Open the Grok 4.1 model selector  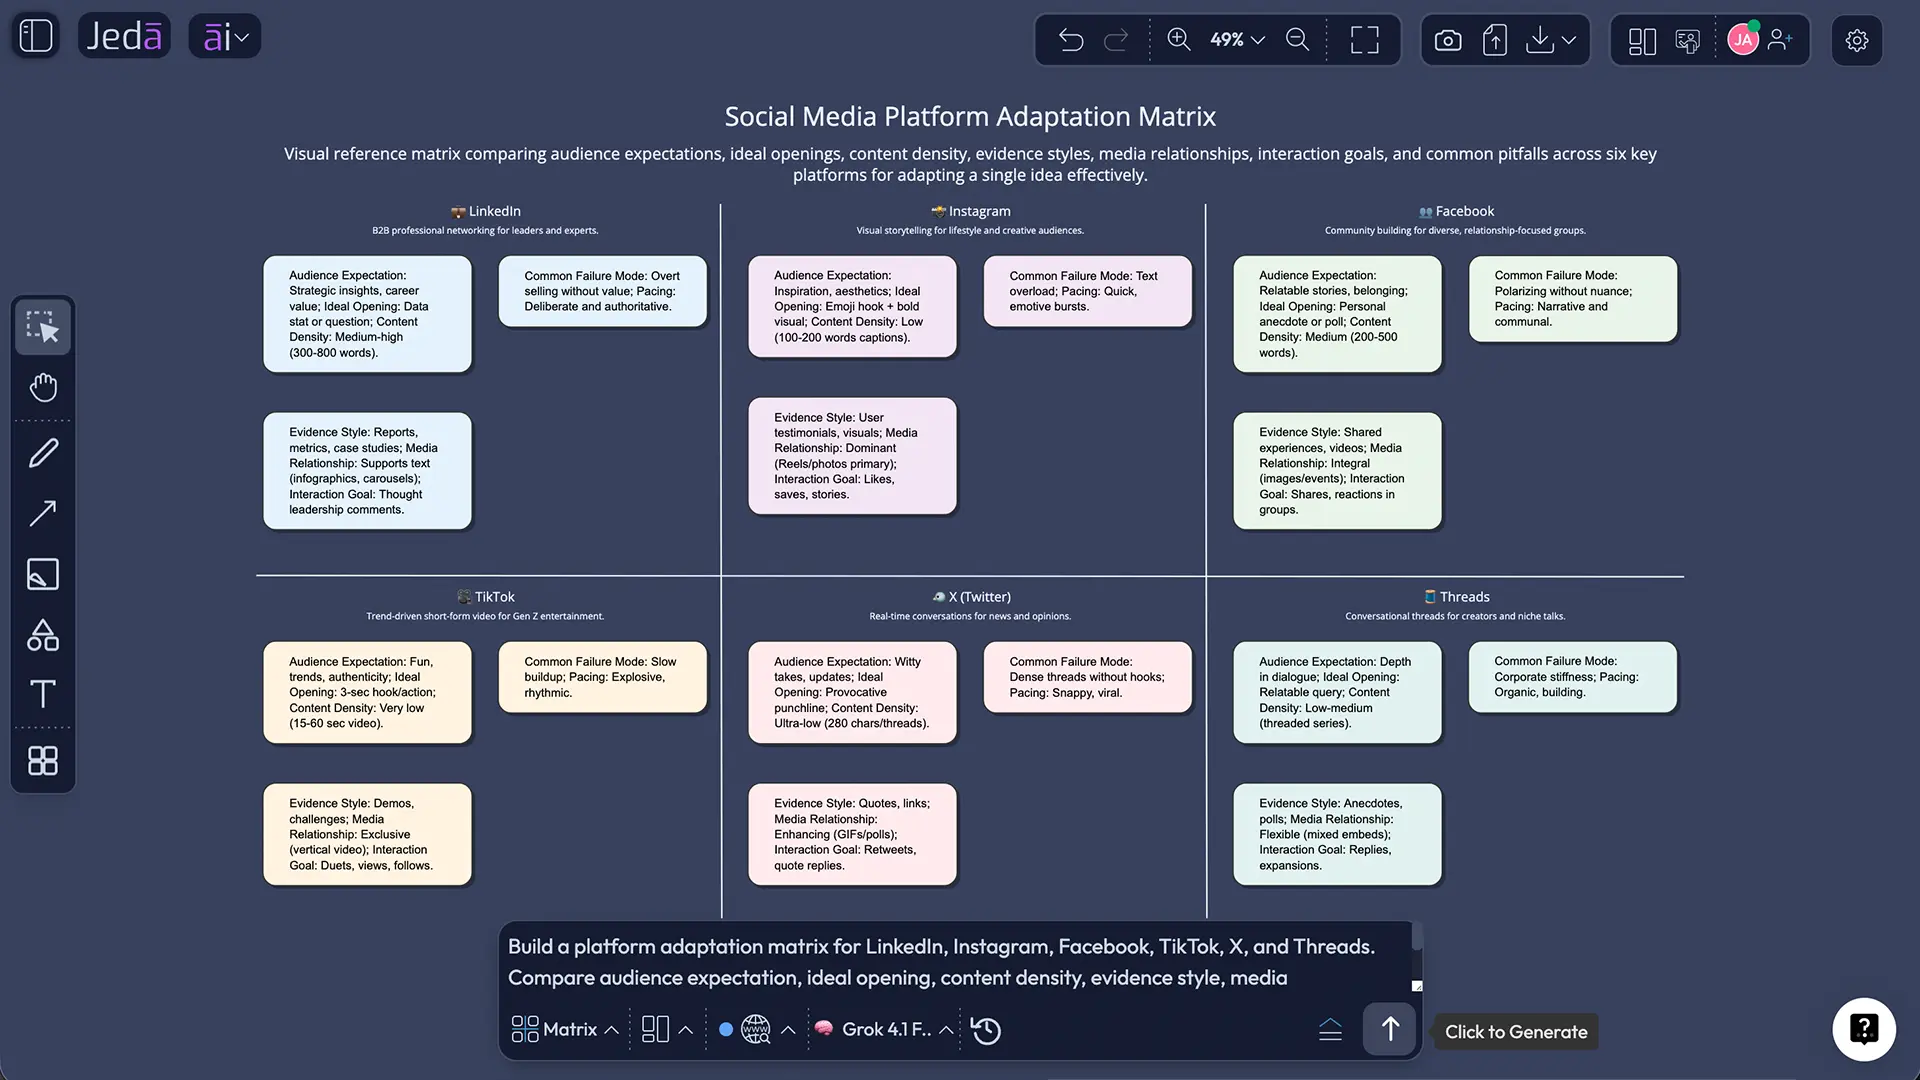pyautogui.click(x=883, y=1029)
